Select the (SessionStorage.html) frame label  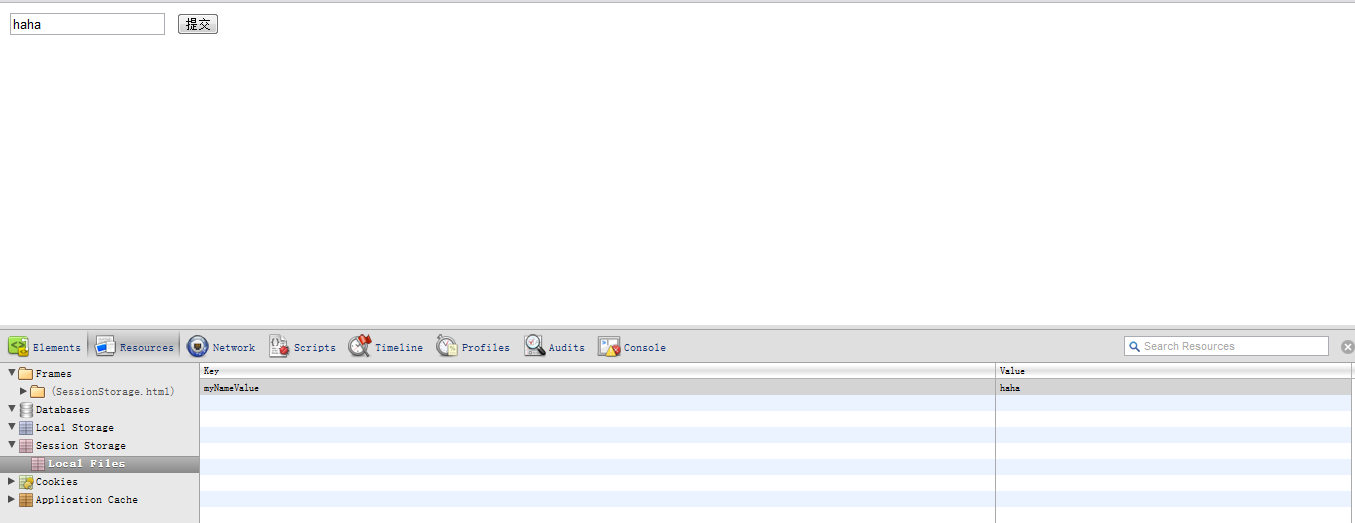coord(113,392)
